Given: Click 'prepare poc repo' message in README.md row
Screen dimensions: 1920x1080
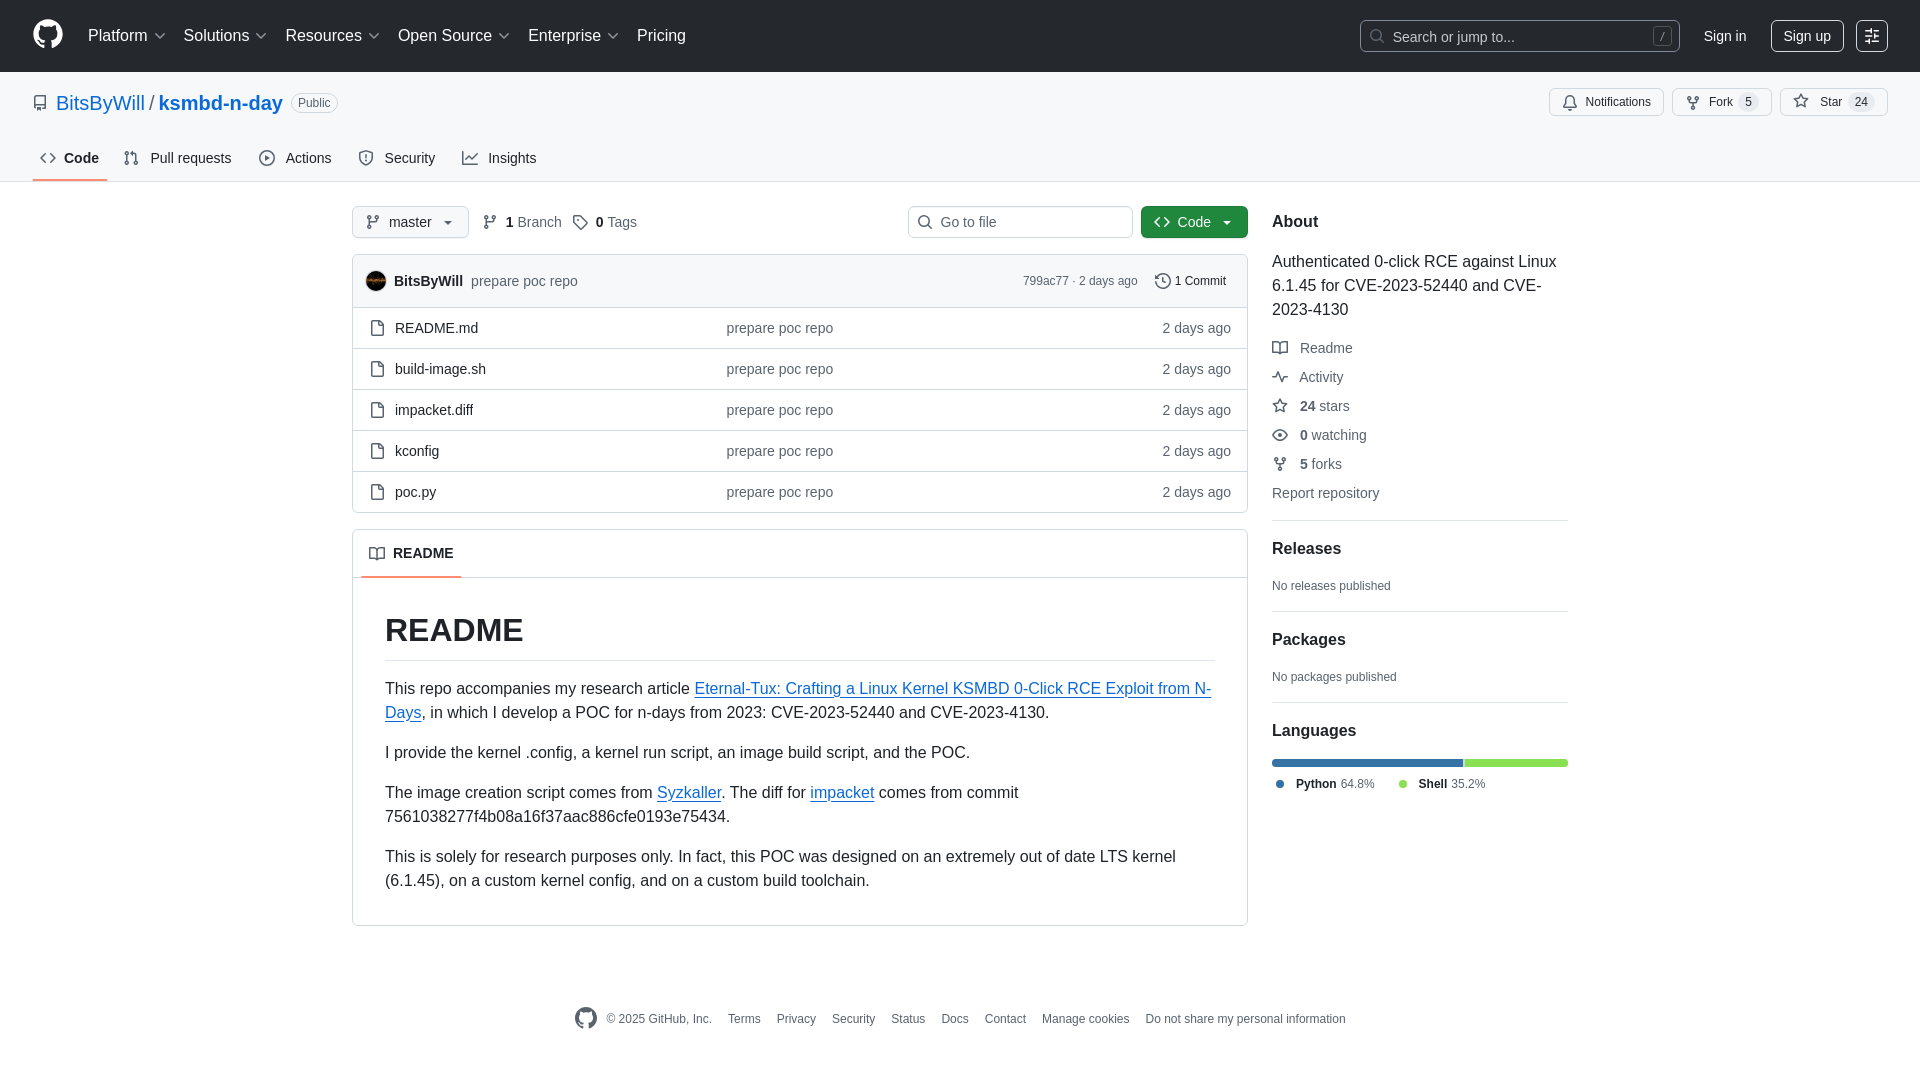Looking at the screenshot, I should (779, 328).
